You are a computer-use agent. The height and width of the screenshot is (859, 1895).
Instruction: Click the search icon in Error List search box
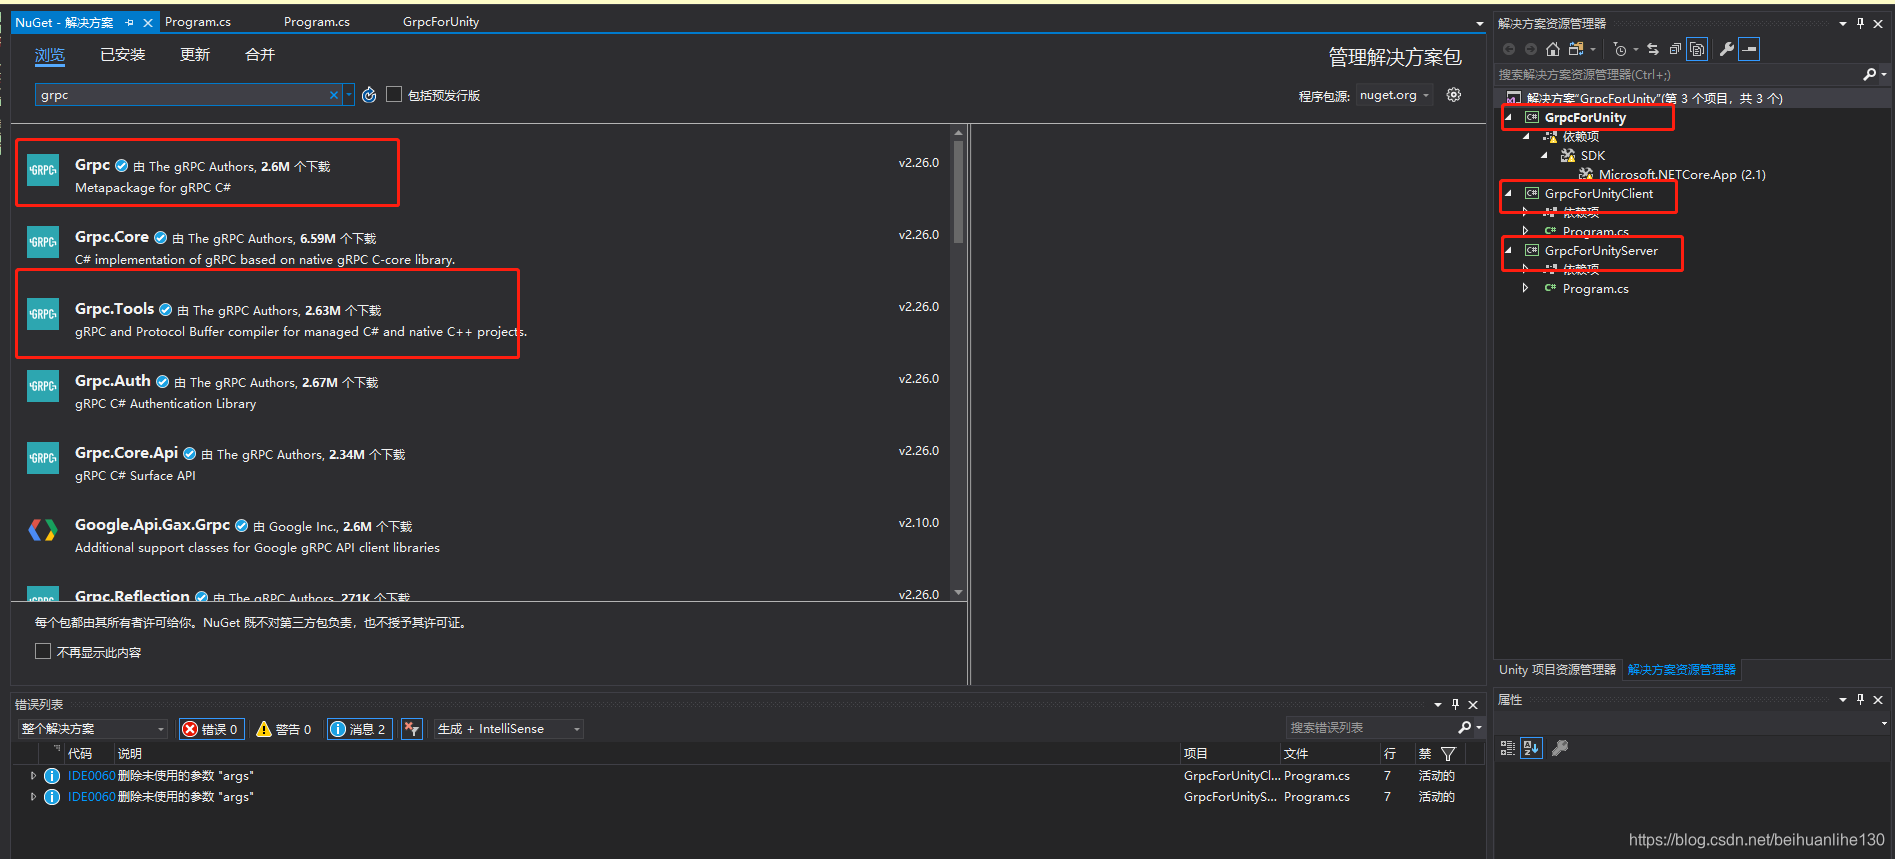click(1465, 728)
